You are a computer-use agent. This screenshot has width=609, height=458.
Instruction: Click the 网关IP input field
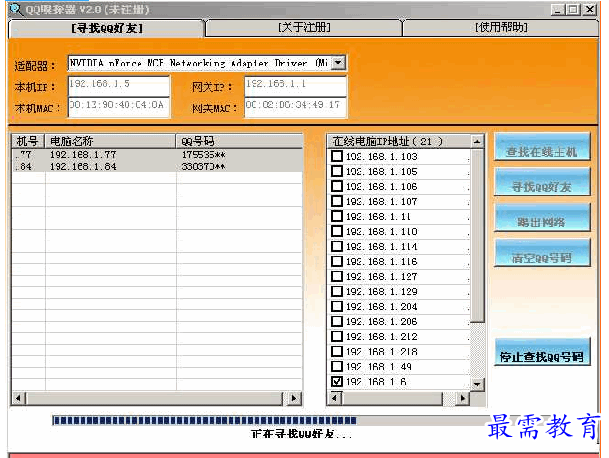(295, 86)
